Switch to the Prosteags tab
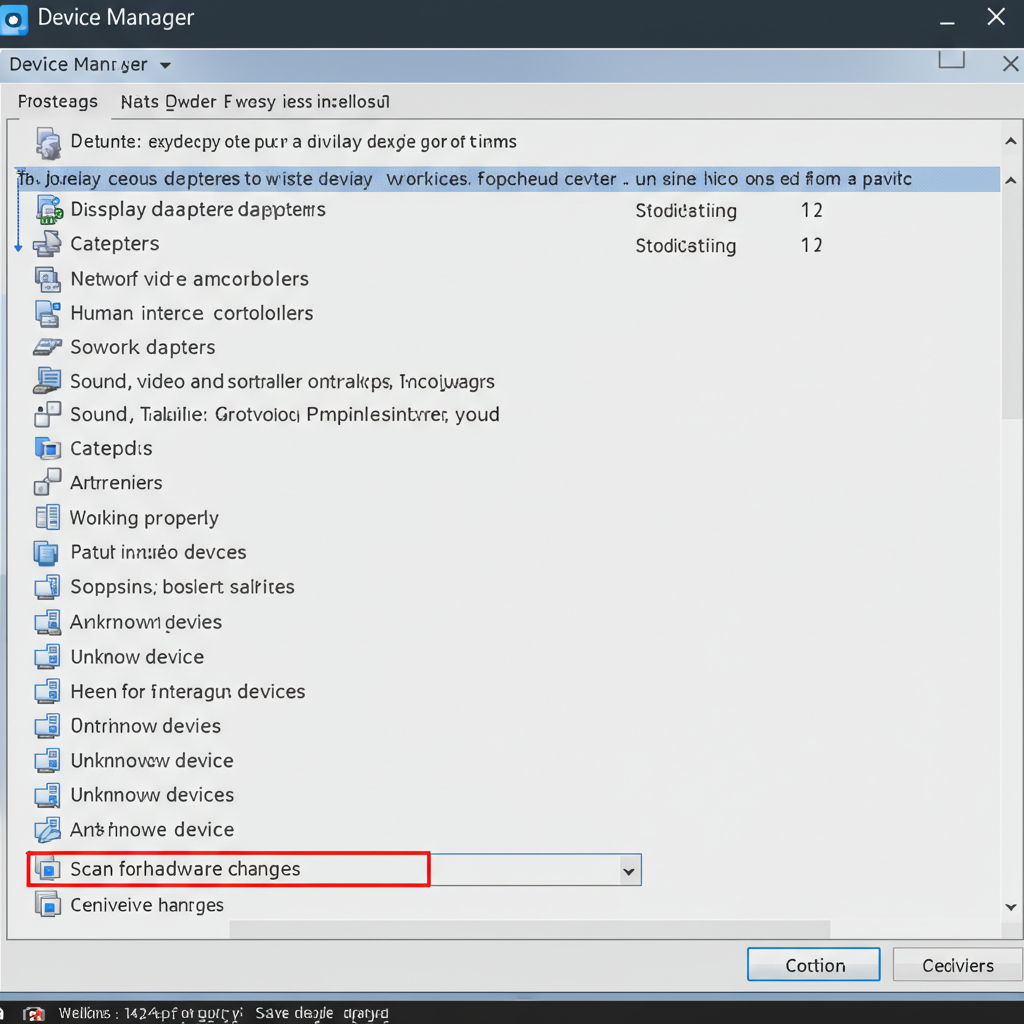Image resolution: width=1024 pixels, height=1024 pixels. (57, 102)
